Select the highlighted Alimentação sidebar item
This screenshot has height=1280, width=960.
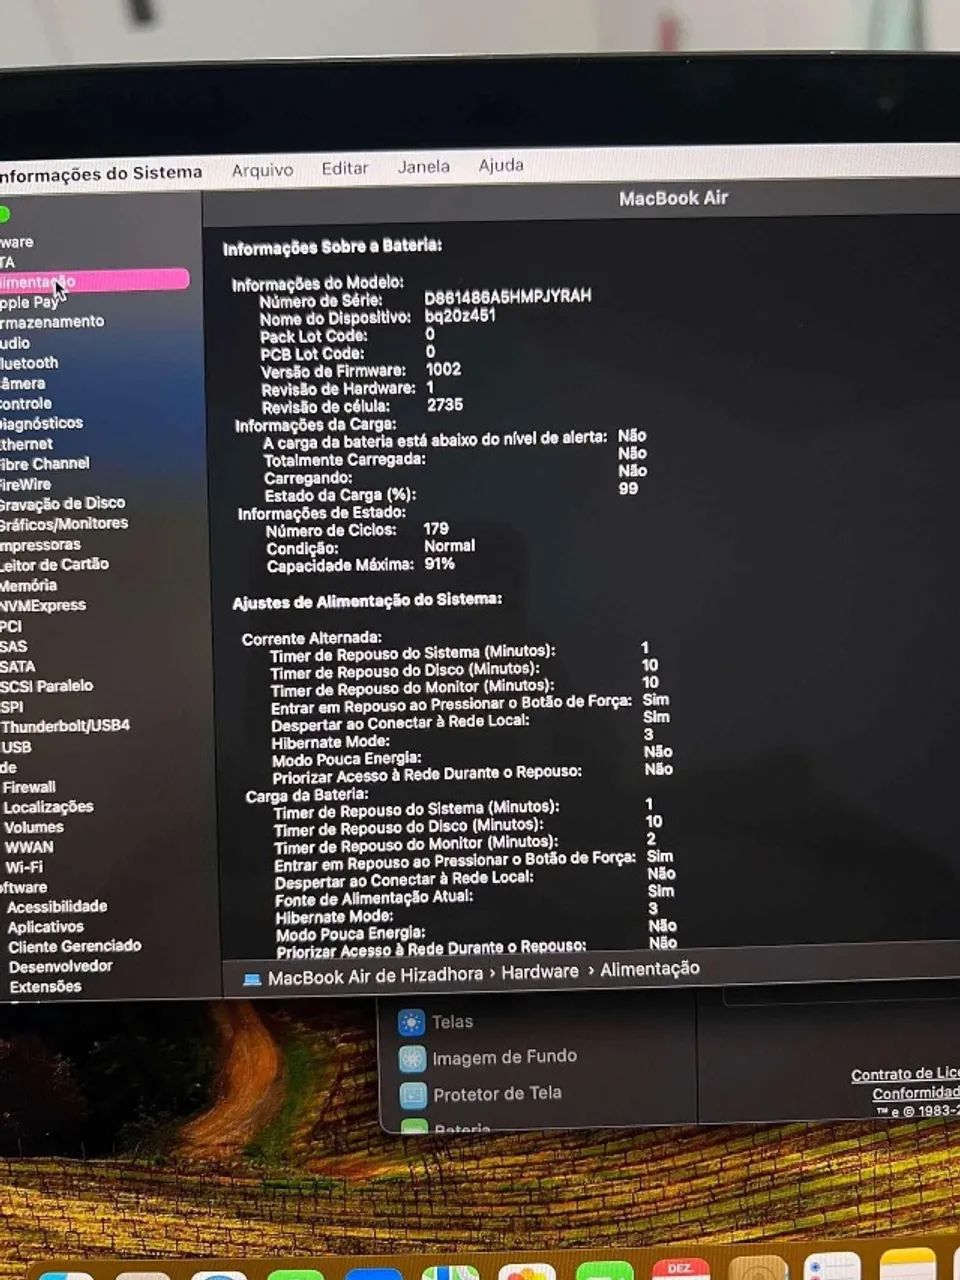pos(94,281)
